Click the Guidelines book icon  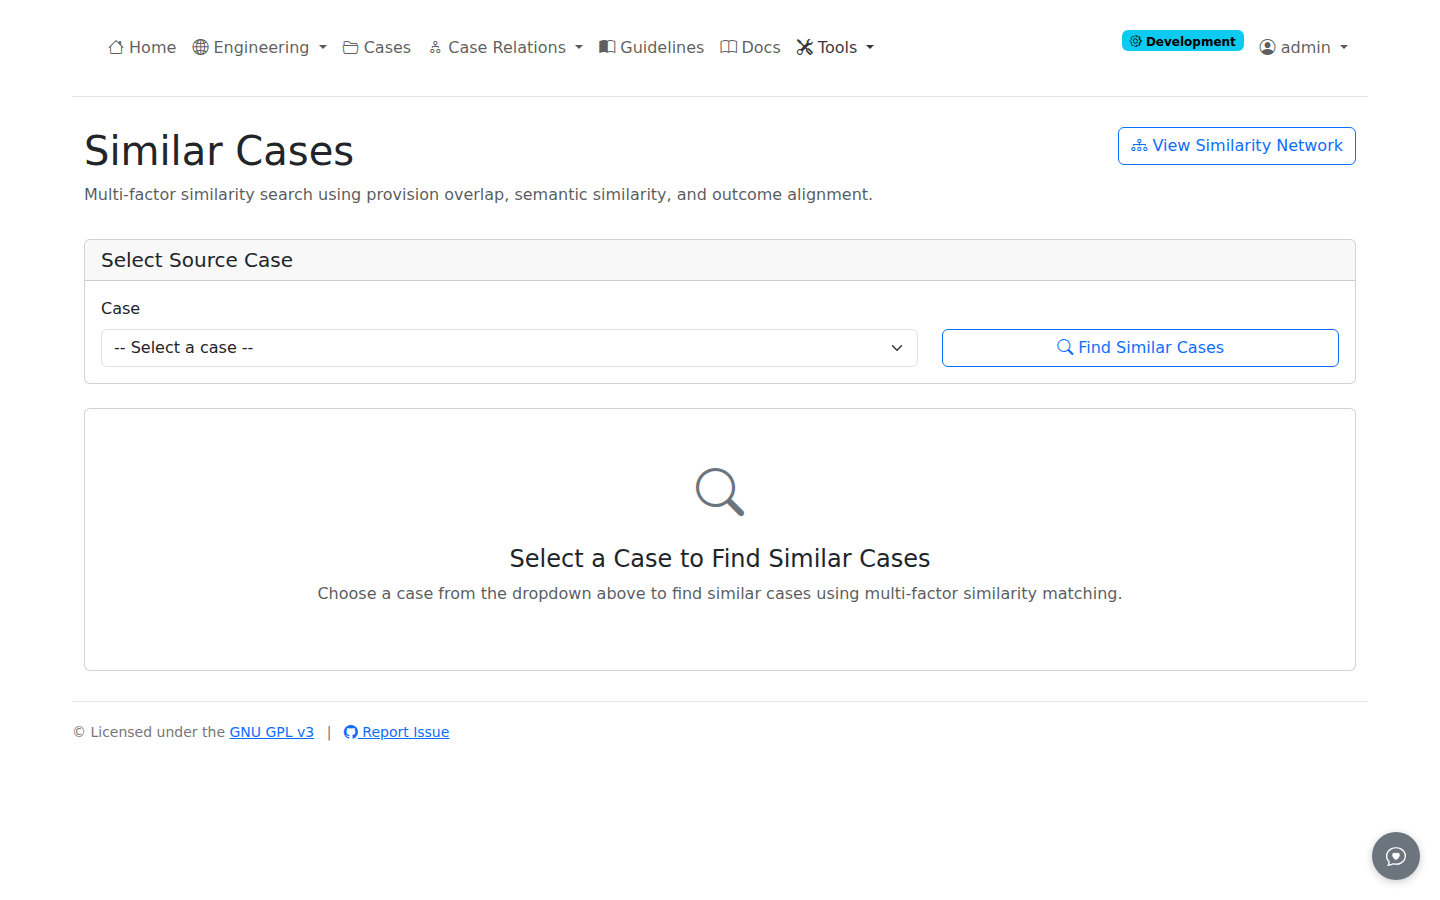(x=607, y=47)
